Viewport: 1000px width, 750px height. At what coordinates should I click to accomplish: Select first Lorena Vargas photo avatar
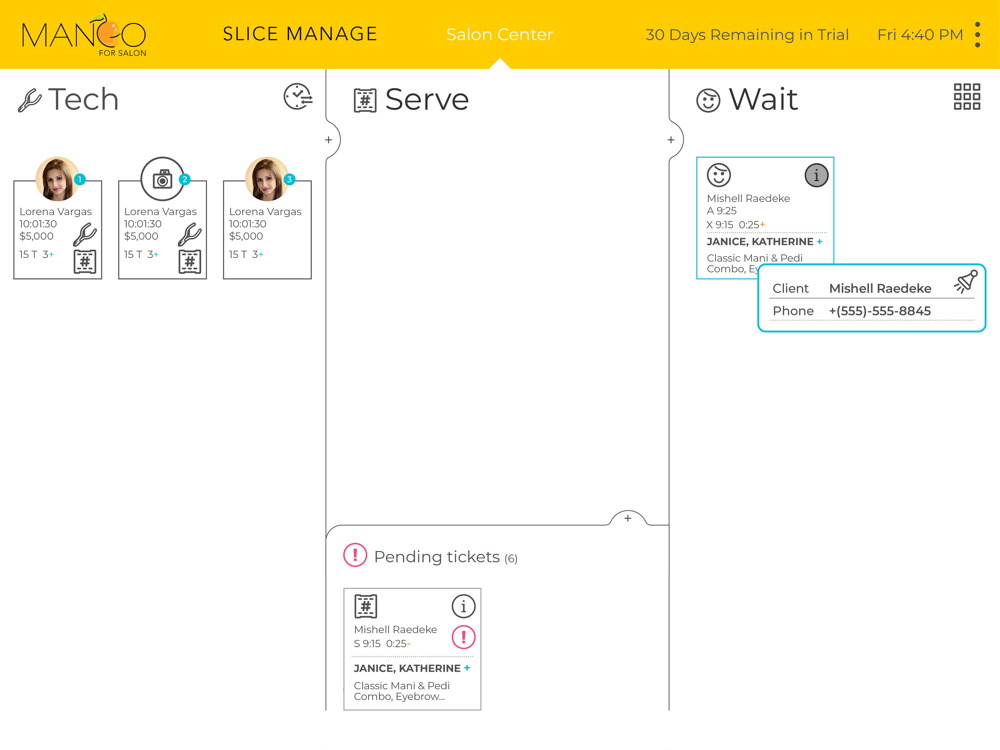tap(57, 179)
